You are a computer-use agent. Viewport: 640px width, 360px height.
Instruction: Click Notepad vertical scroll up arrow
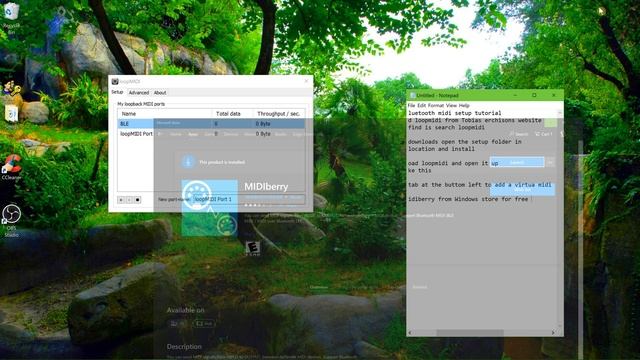tap(560, 113)
